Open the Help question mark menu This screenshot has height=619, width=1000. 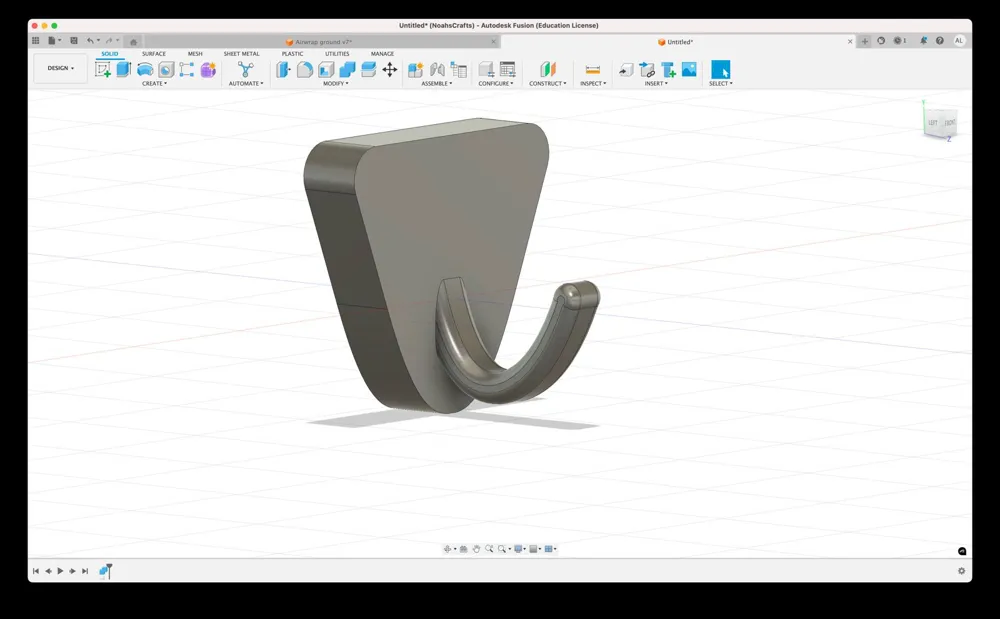pyautogui.click(x=939, y=41)
